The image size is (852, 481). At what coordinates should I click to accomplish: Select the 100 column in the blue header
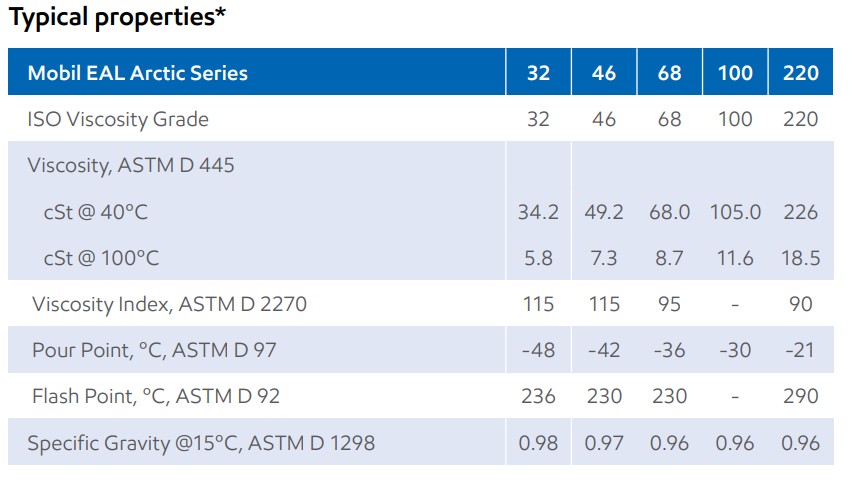click(735, 72)
